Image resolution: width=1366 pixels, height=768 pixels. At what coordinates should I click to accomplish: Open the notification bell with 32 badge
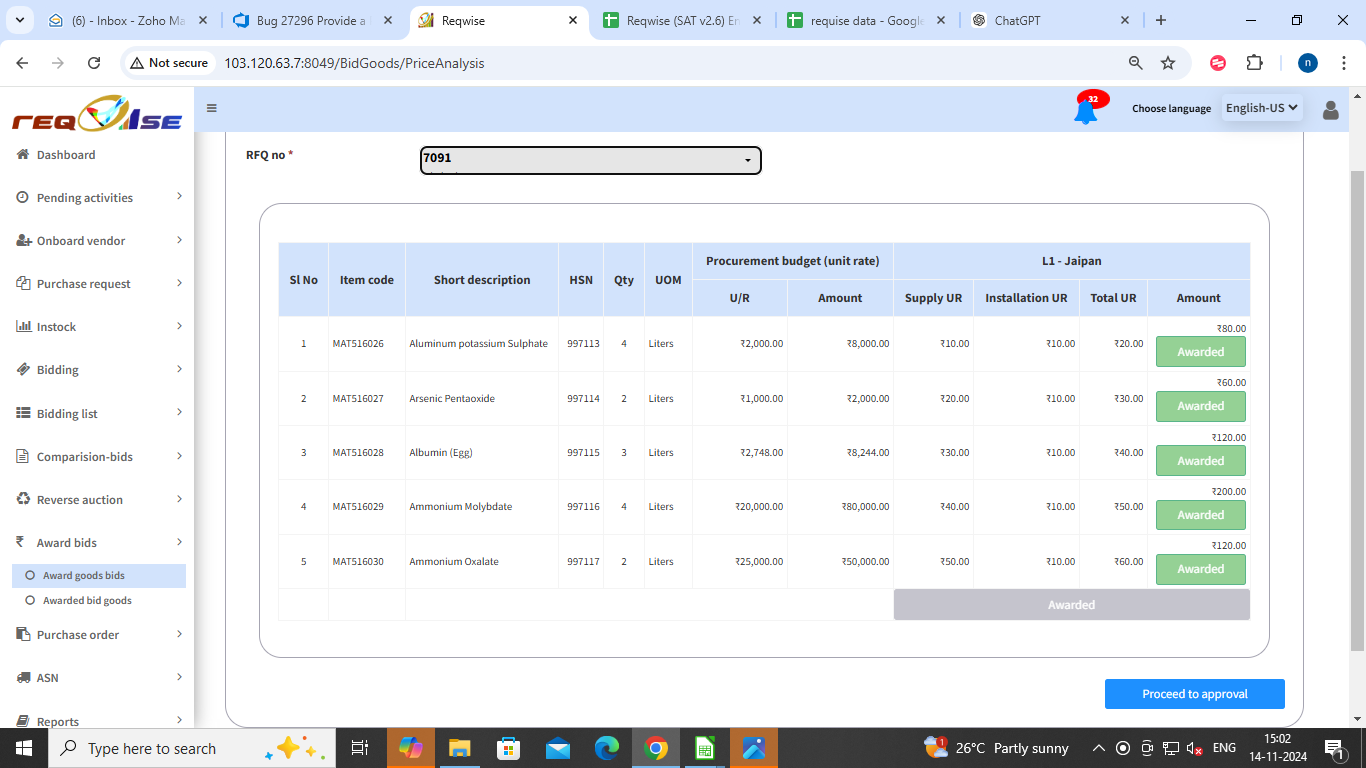[x=1086, y=109]
